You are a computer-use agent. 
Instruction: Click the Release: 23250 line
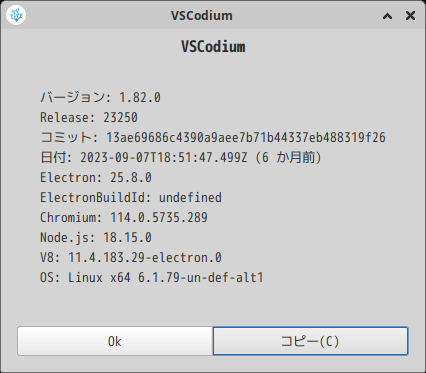click(89, 117)
